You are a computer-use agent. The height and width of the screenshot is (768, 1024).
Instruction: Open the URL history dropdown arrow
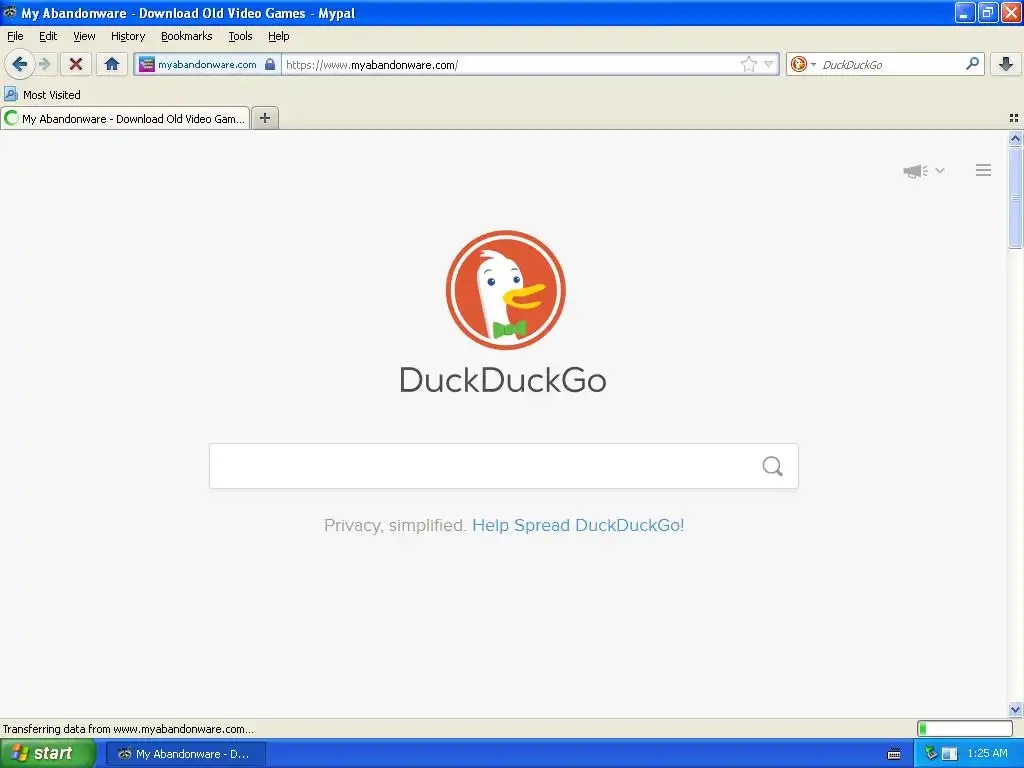(x=769, y=64)
